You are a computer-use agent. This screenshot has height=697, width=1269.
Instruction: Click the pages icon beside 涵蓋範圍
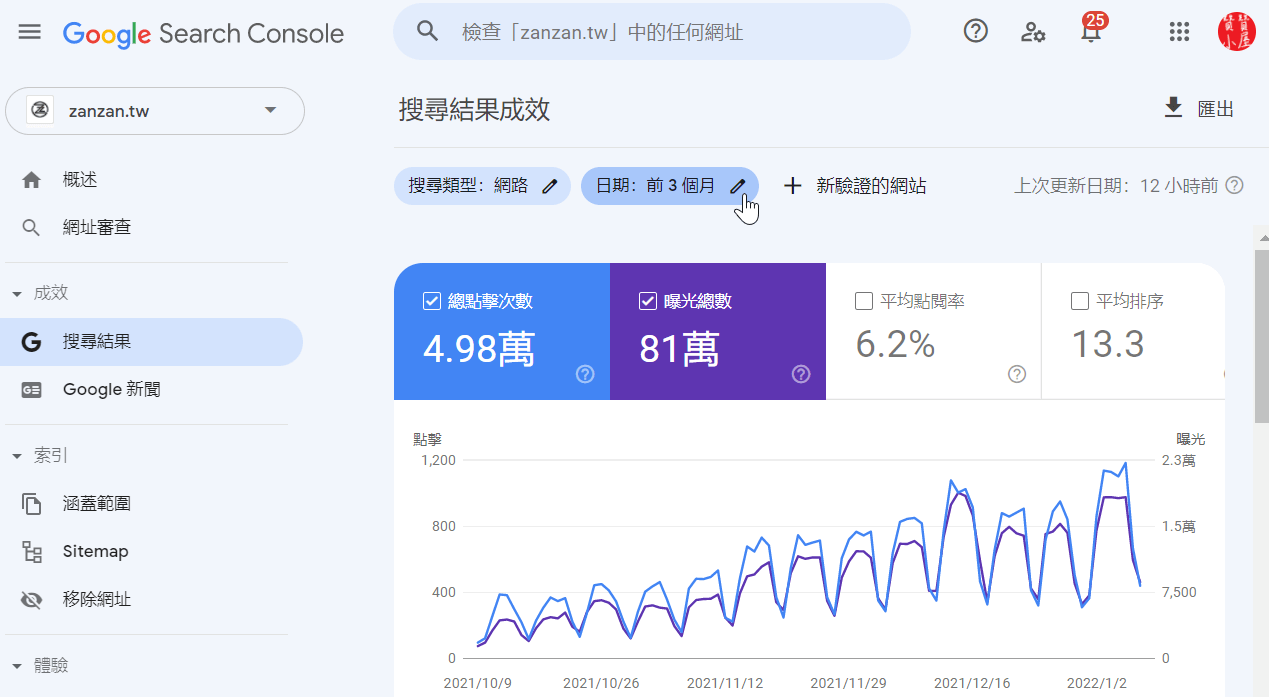[32, 504]
